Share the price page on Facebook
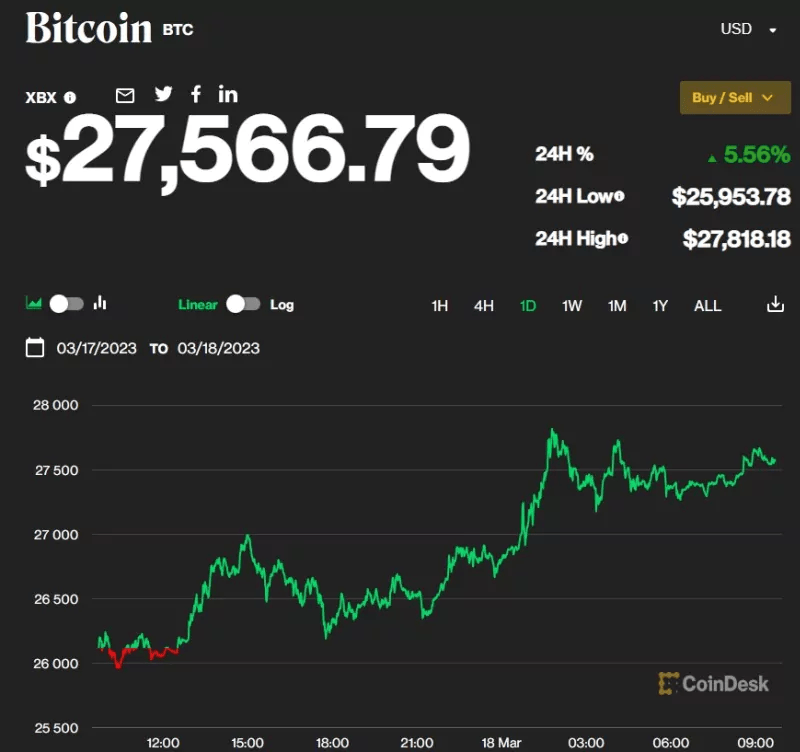Viewport: 800px width, 752px height. 196,94
